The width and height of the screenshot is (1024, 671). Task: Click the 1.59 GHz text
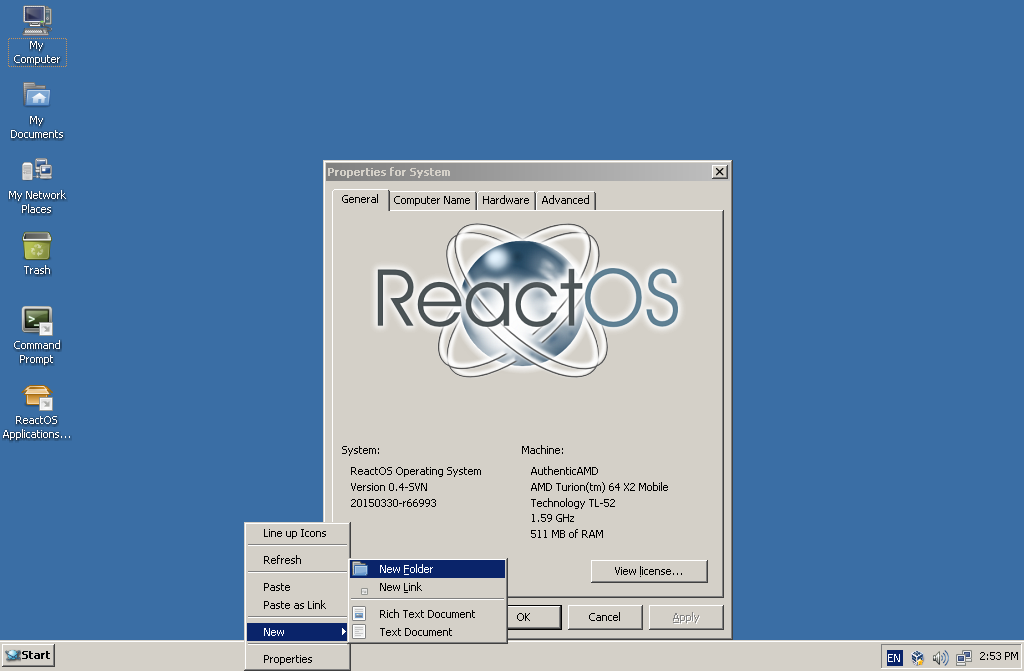click(552, 518)
